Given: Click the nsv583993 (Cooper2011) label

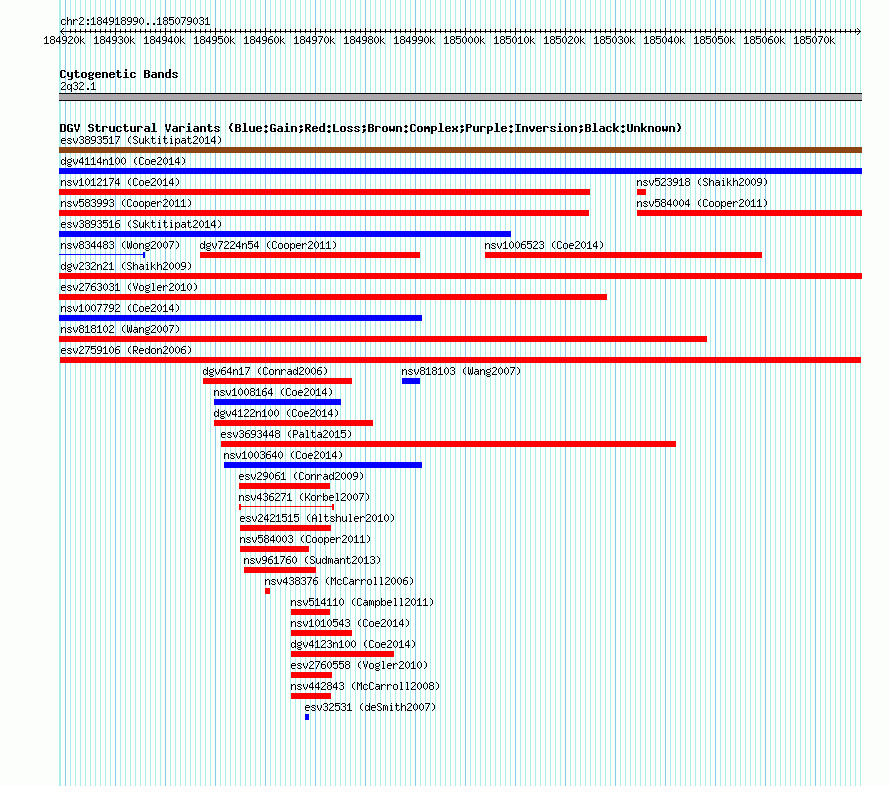Looking at the screenshot, I should click(126, 203).
